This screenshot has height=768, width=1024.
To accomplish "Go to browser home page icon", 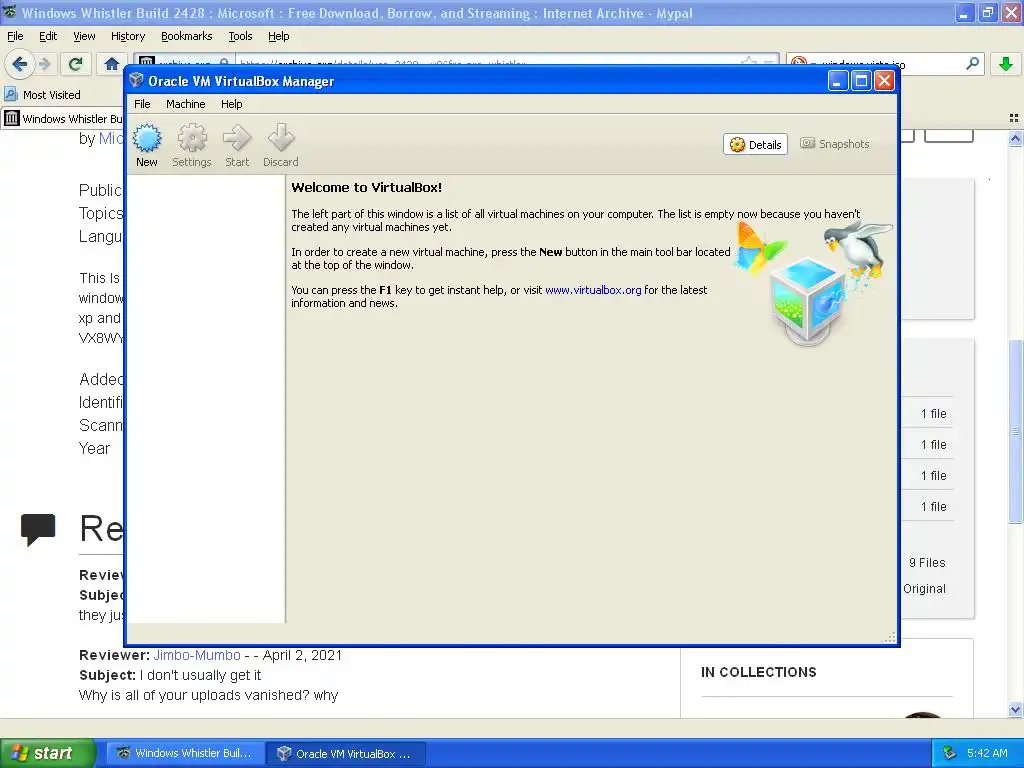I will point(112,64).
